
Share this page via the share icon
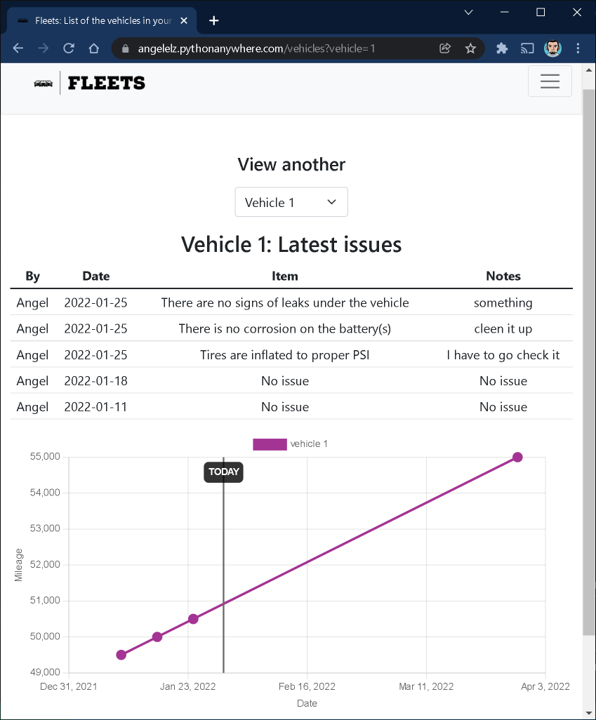445,48
